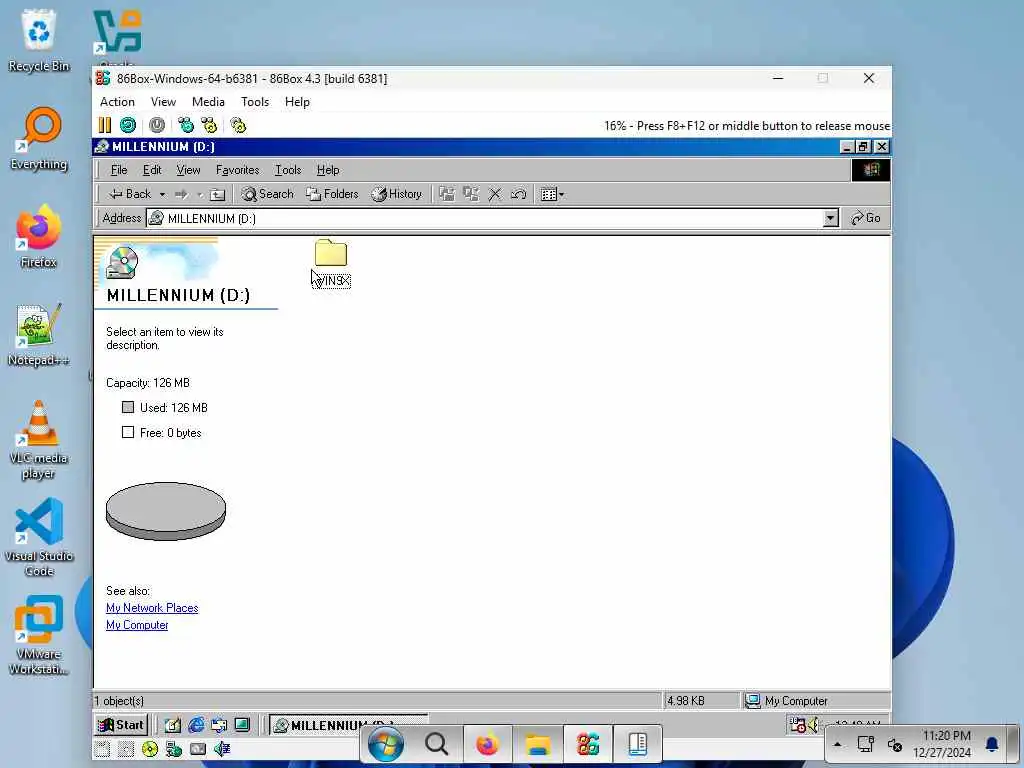Open the Back button history dropdown arrow
This screenshot has height=768, width=1024.
pos(162,195)
